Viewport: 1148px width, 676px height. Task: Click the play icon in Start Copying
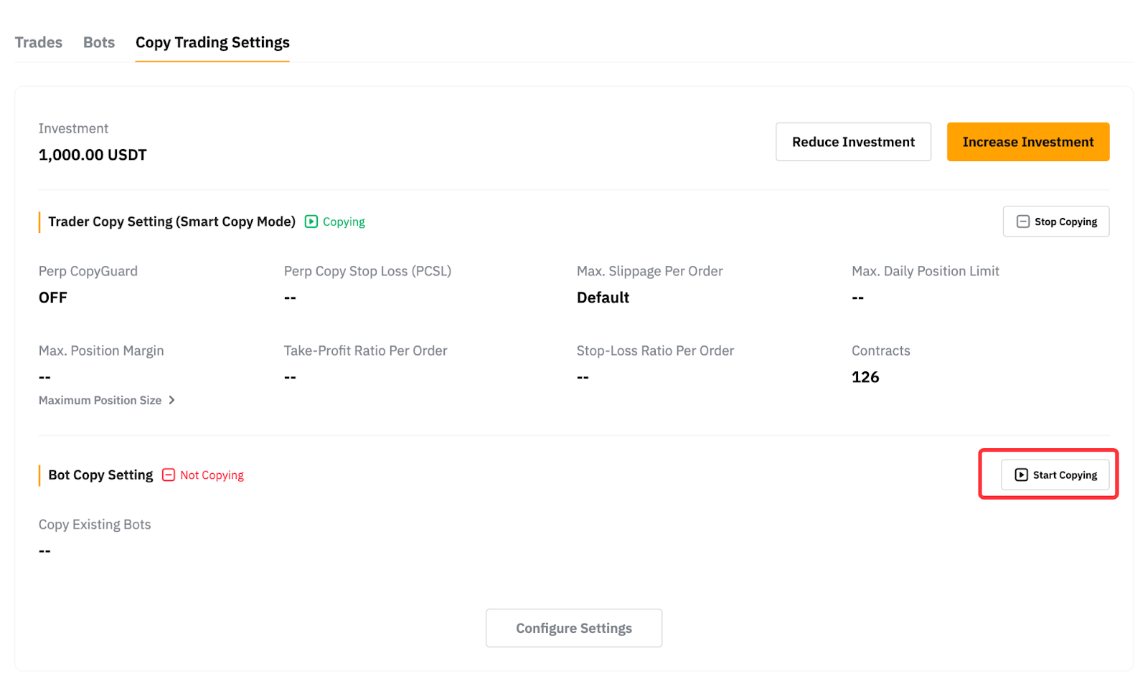pos(1021,475)
